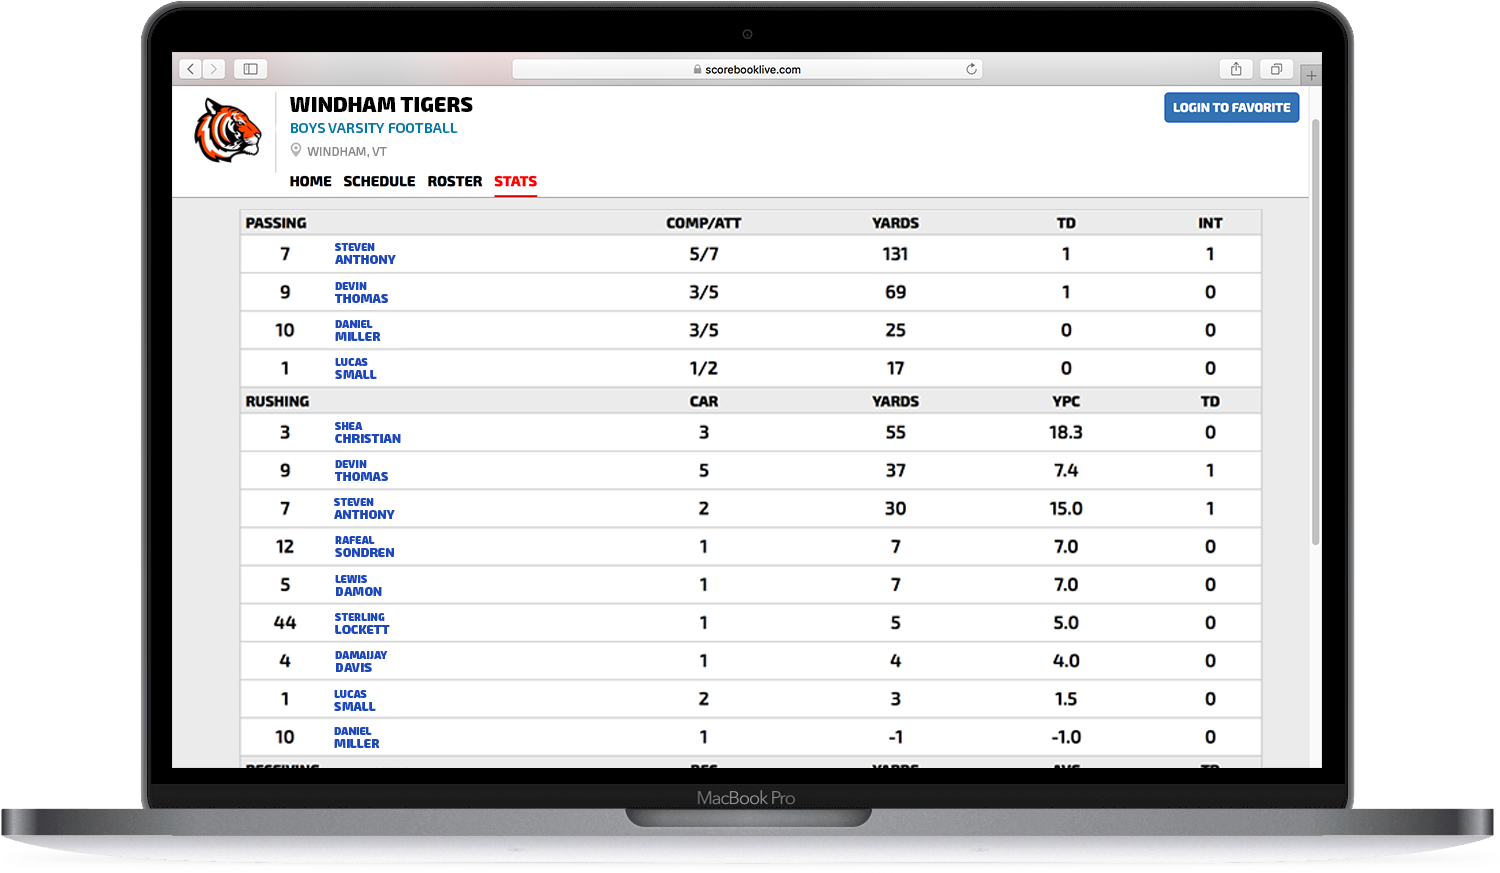Open the Share icon in the toolbar
Screen dimensions: 1500x873
coord(1236,69)
